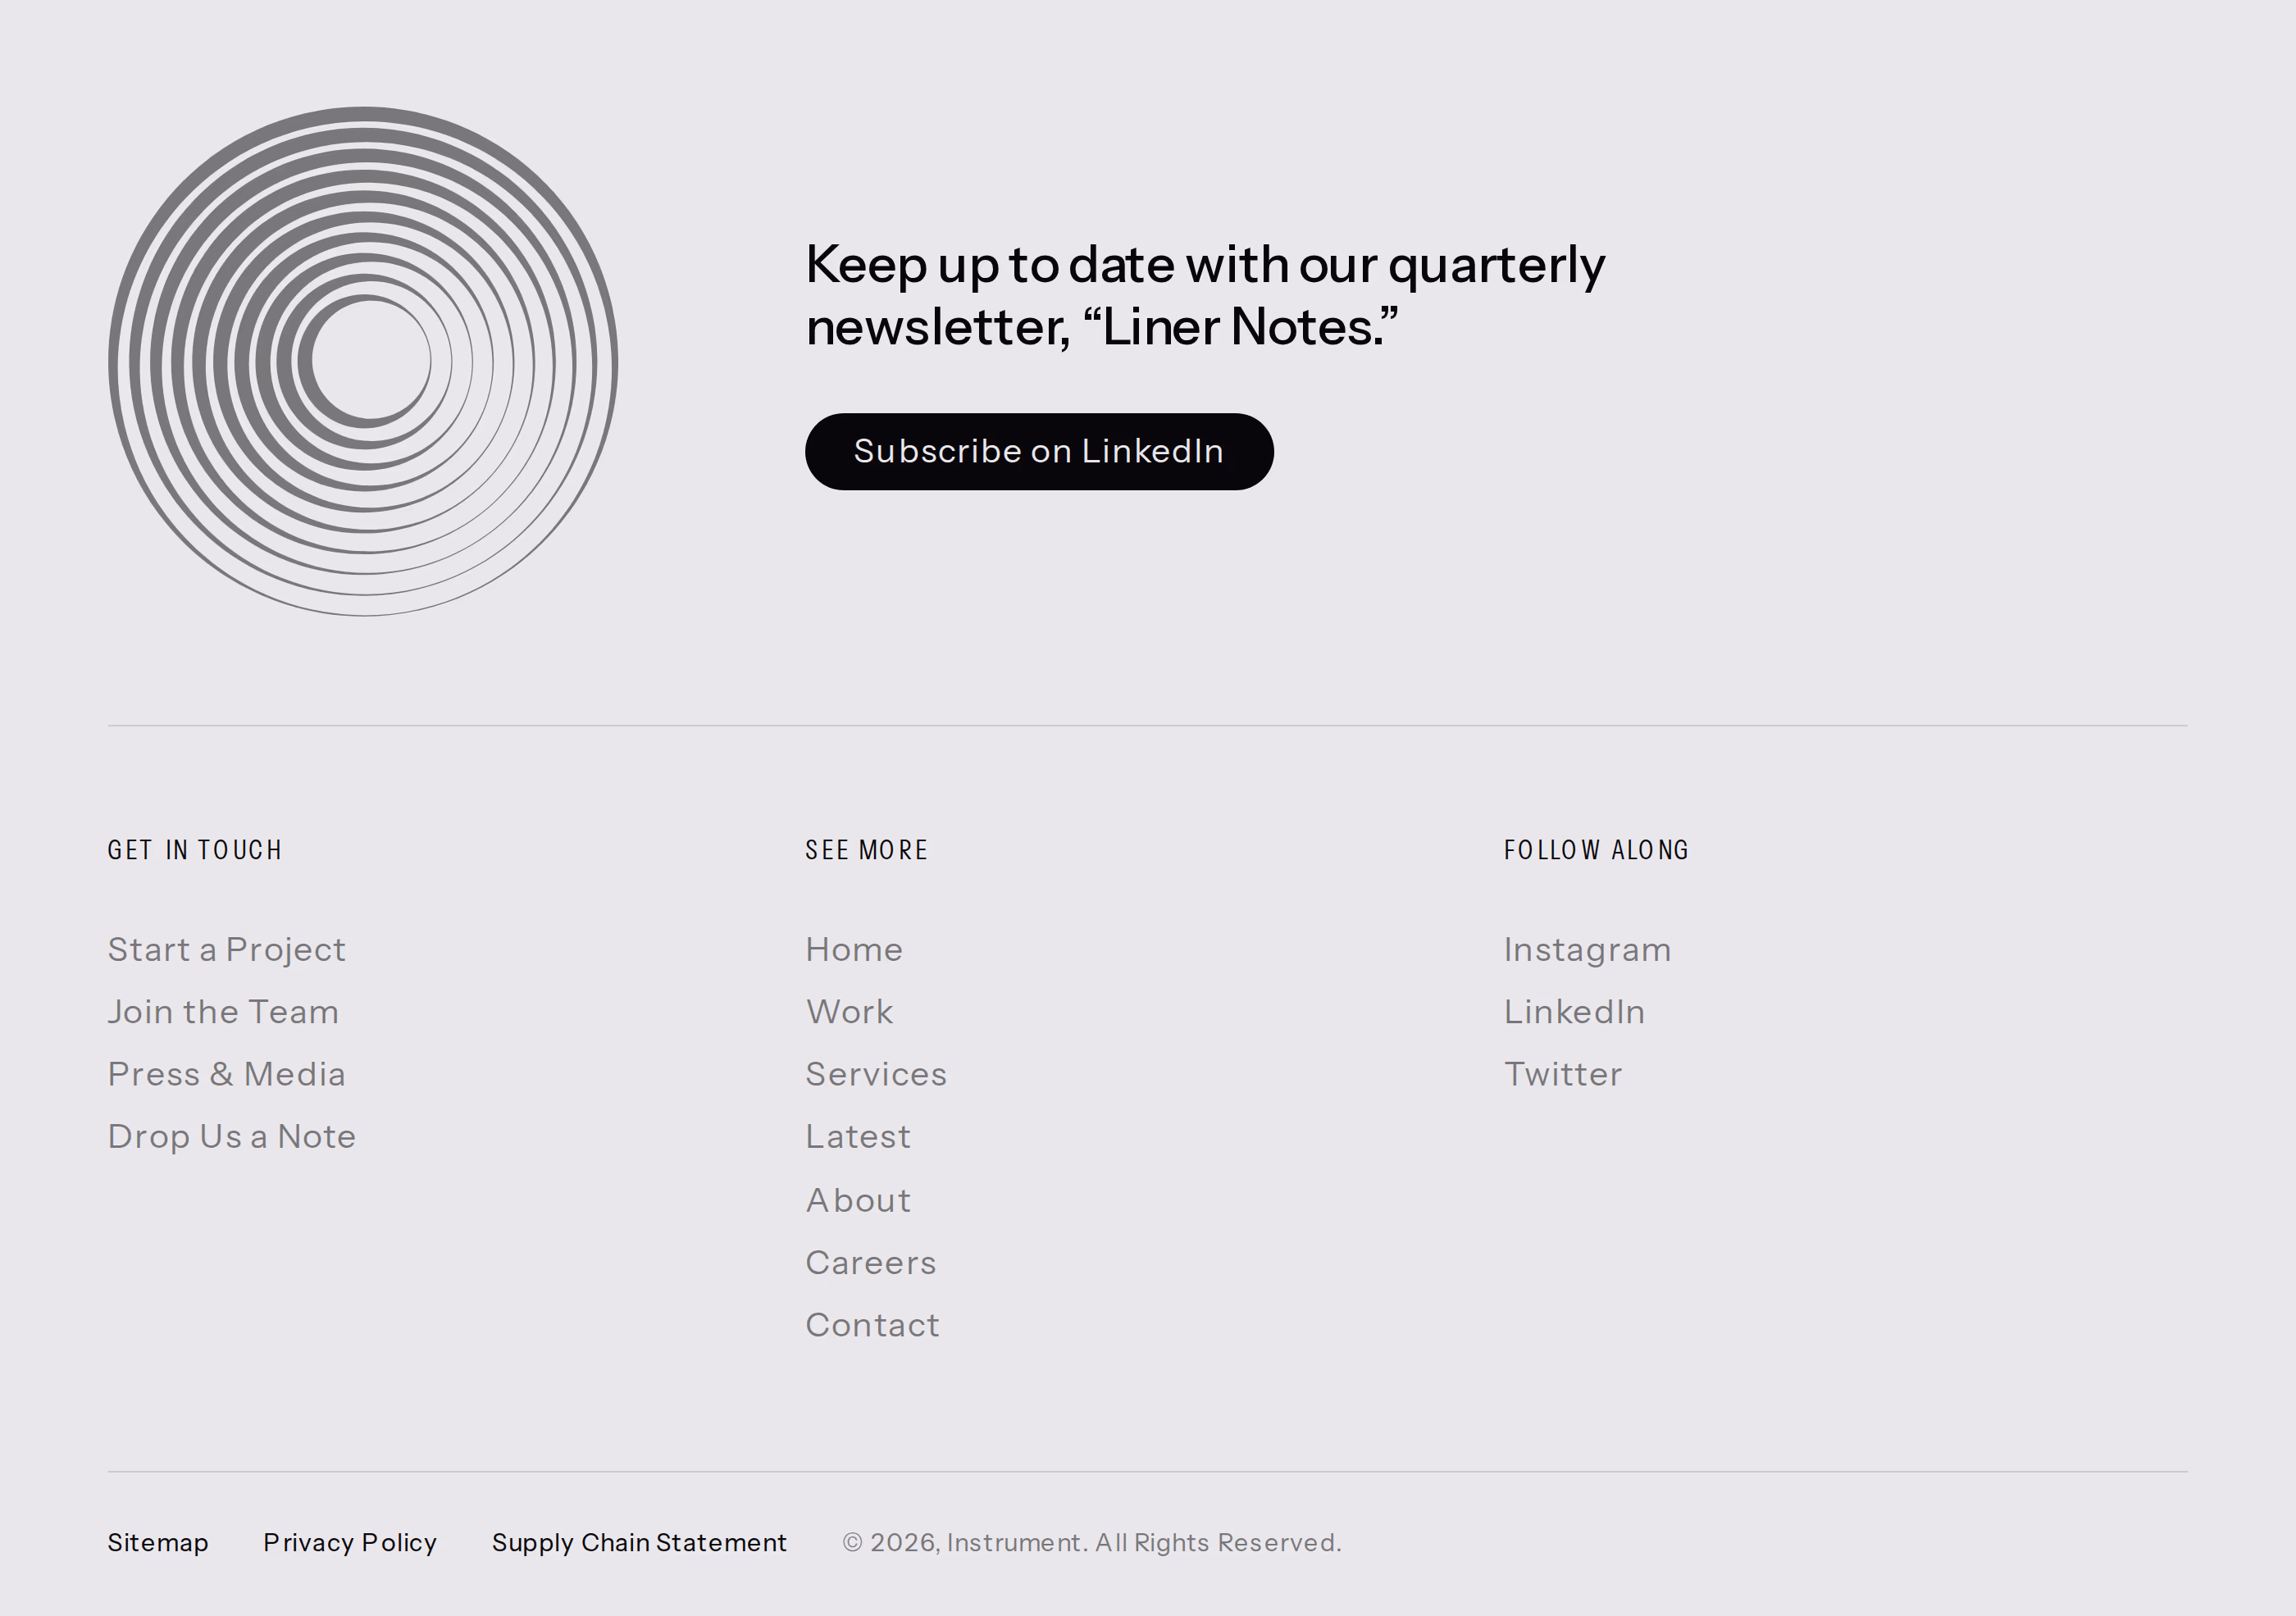
Task: Go to the Services page
Action: pos(876,1074)
